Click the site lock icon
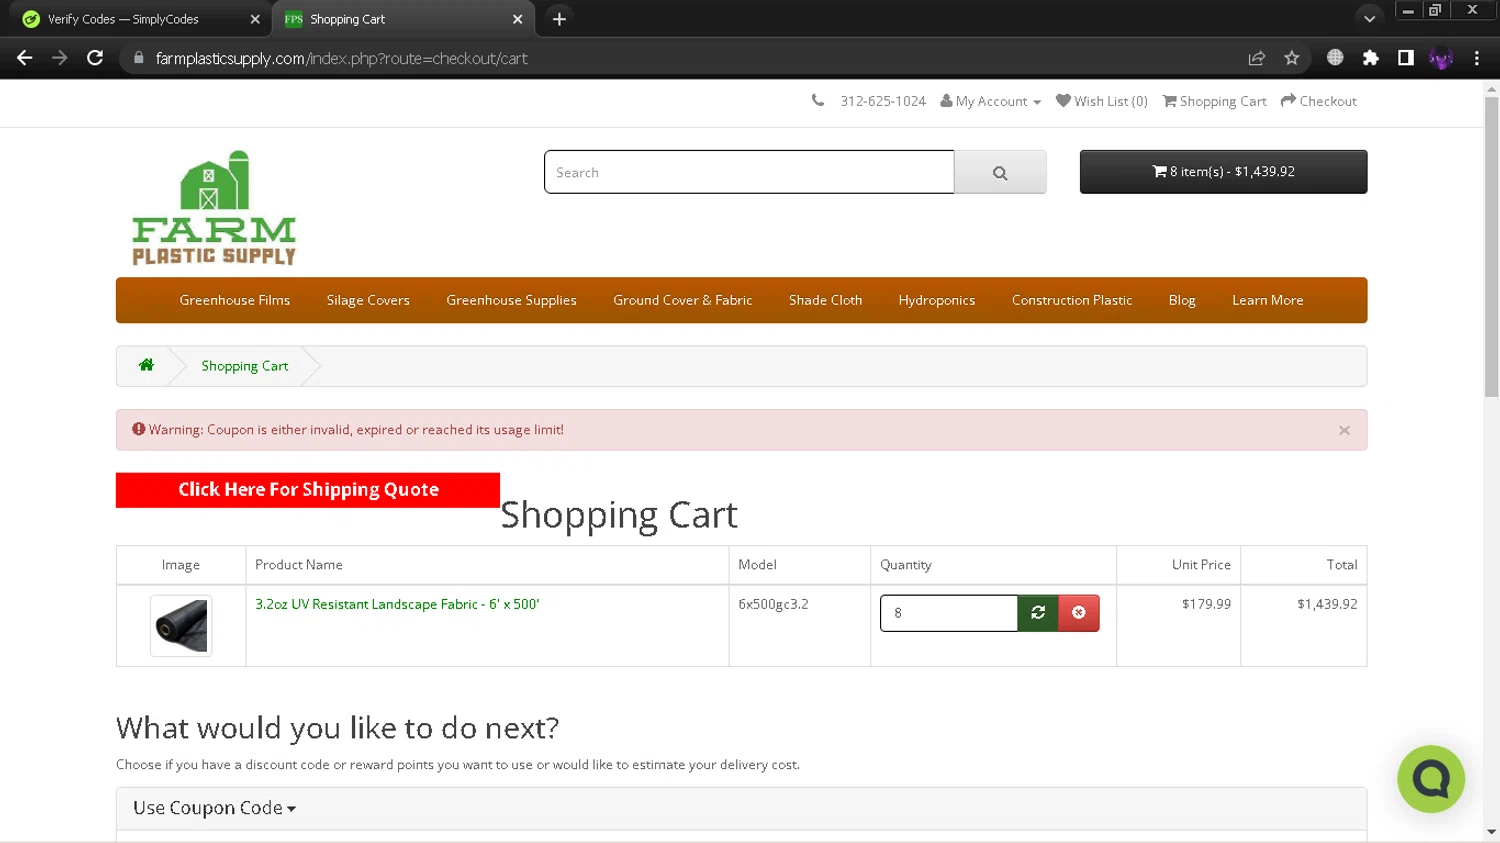The width and height of the screenshot is (1500, 843). pos(139,58)
